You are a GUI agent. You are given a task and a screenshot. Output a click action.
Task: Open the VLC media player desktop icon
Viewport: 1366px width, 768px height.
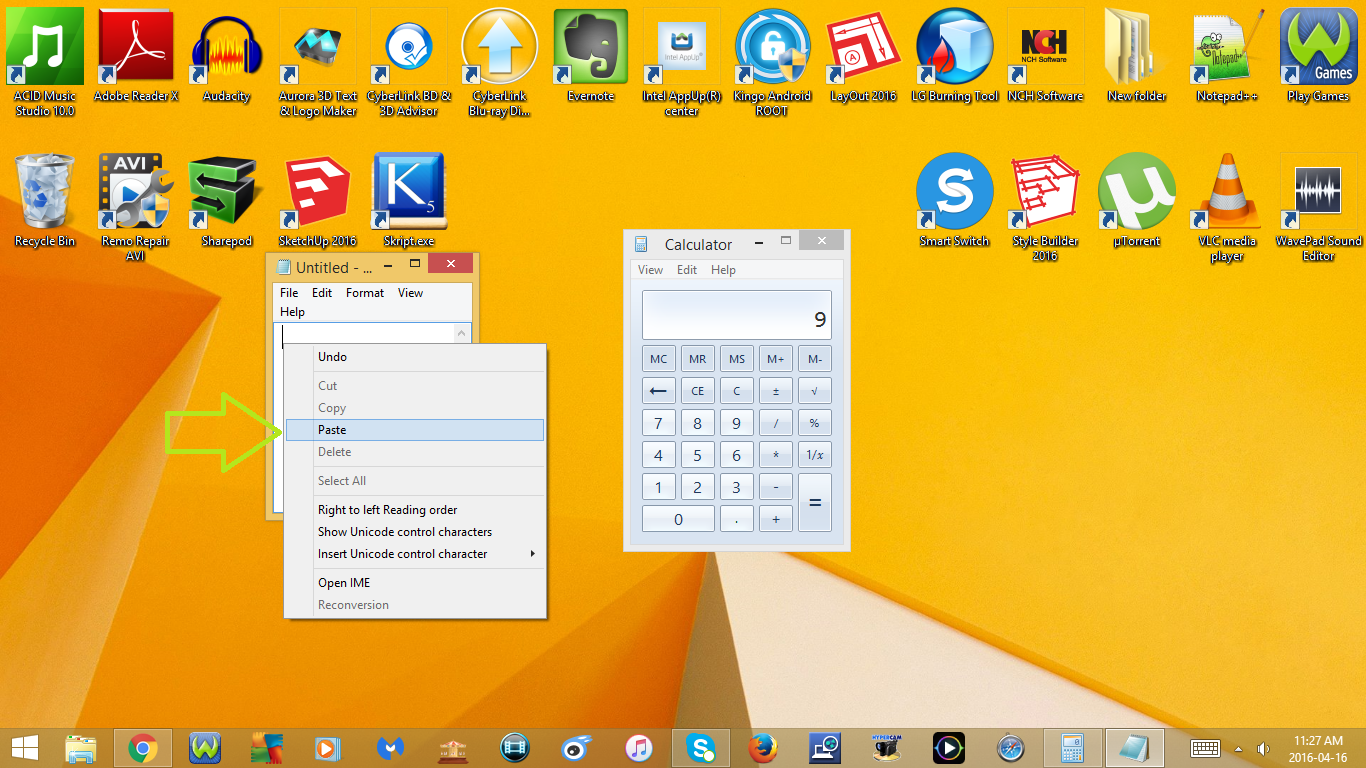click(x=1225, y=190)
